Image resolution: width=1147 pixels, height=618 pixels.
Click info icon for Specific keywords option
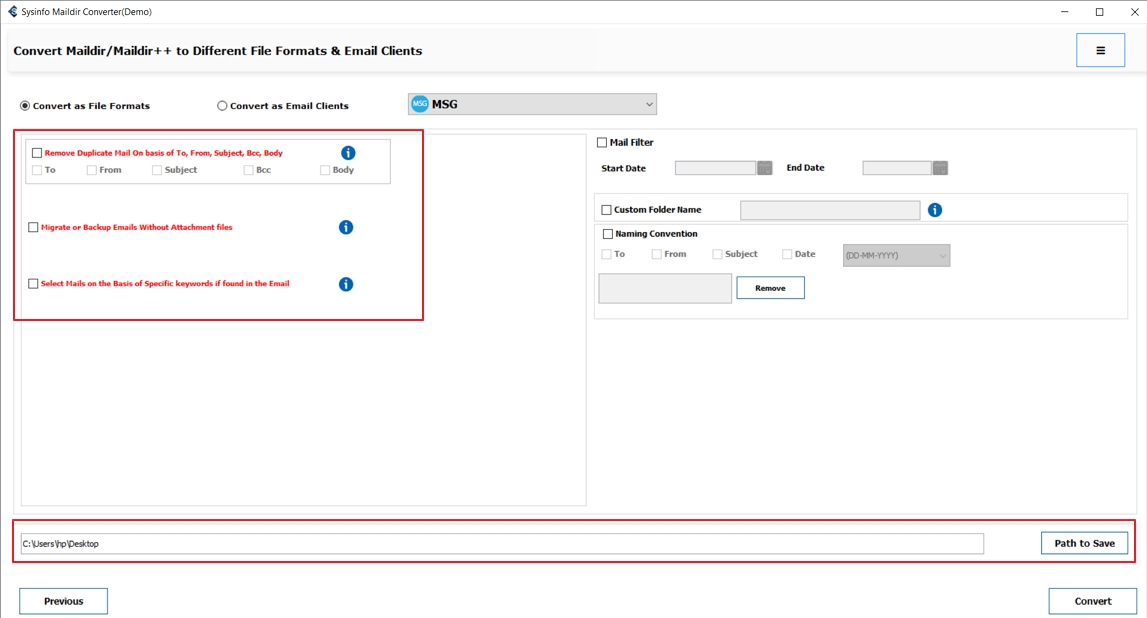click(x=346, y=284)
